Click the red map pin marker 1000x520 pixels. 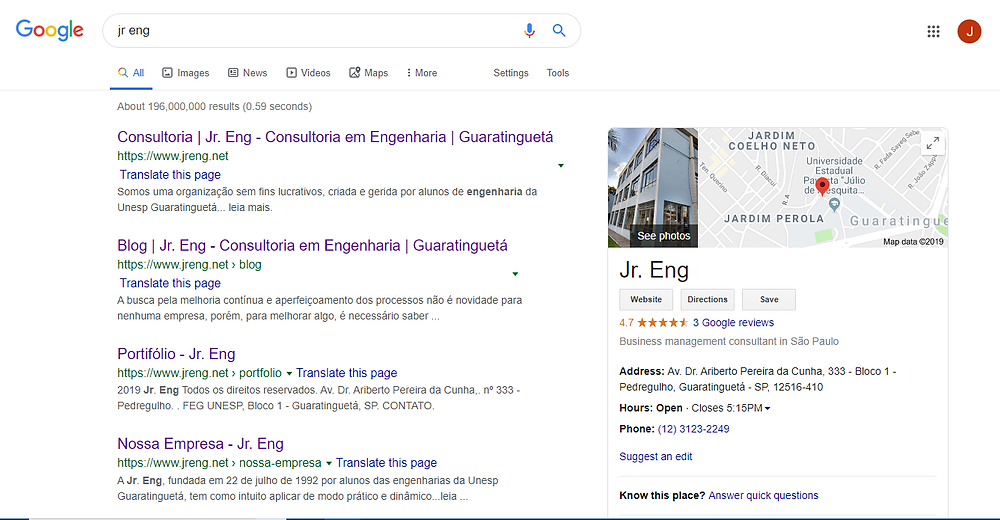[823, 186]
